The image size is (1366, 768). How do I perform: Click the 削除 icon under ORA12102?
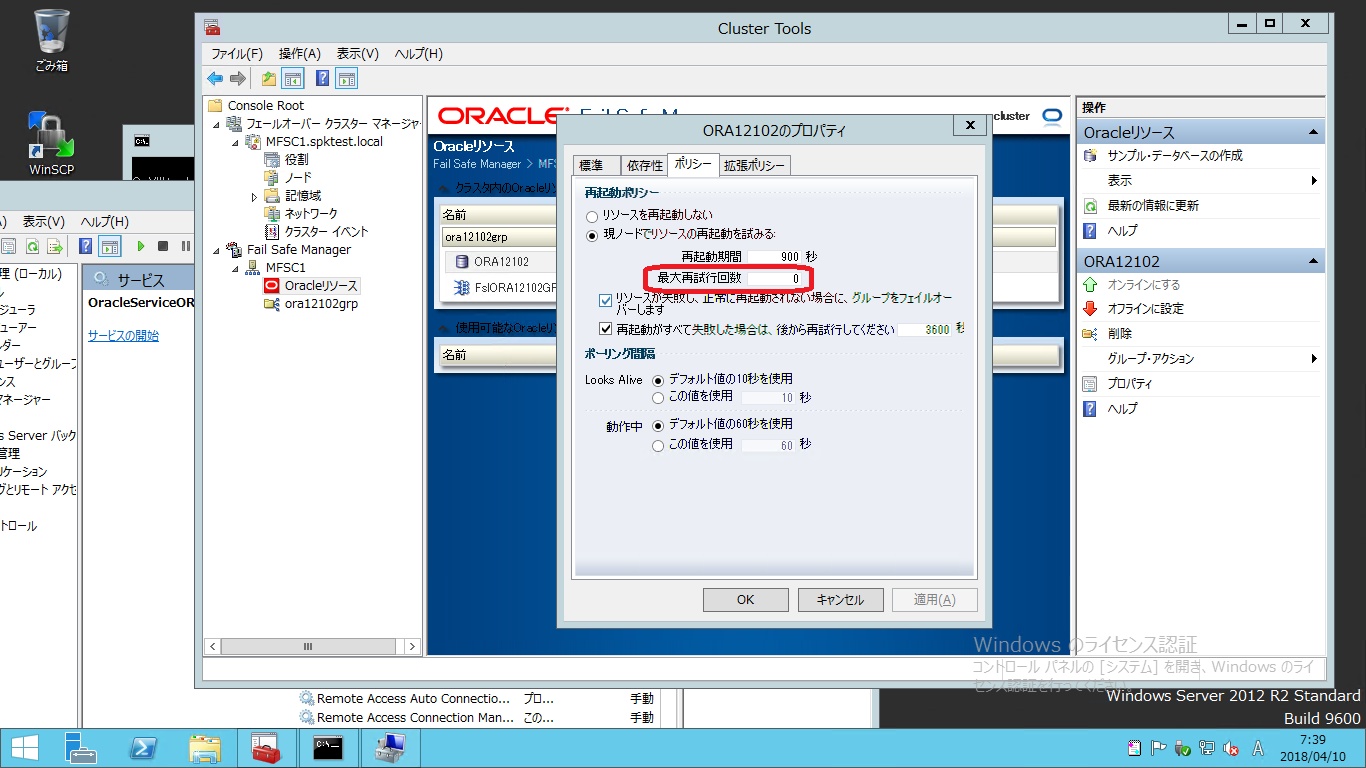point(1089,335)
